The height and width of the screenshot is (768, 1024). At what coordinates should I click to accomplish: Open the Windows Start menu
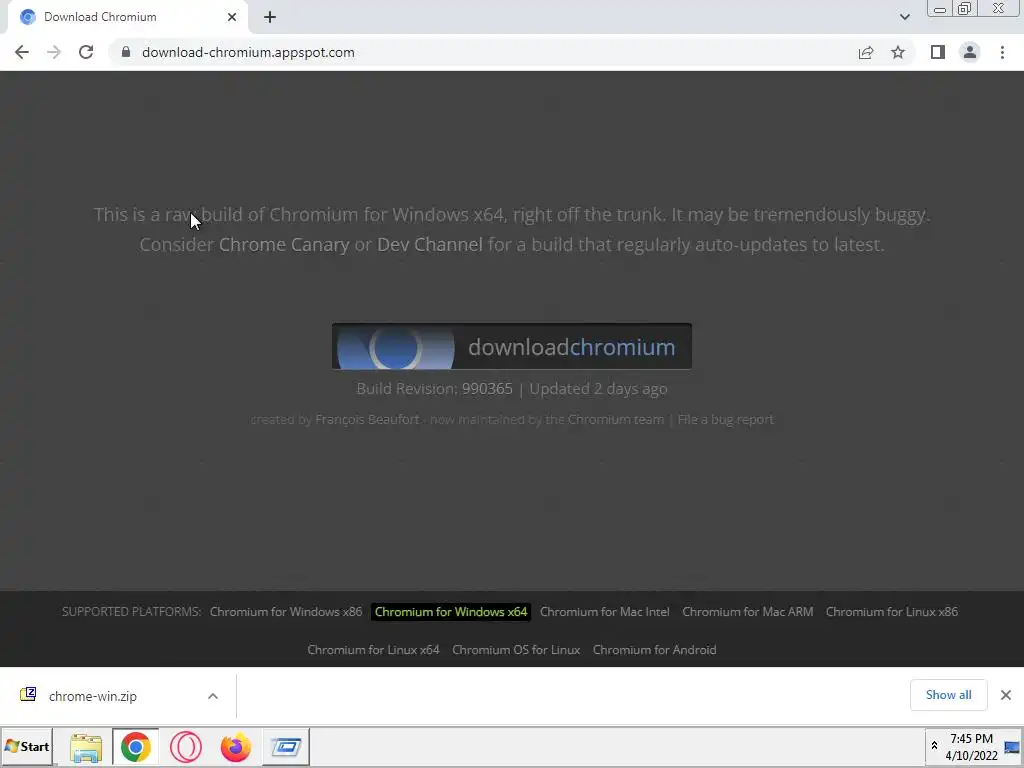pyautogui.click(x=27, y=746)
